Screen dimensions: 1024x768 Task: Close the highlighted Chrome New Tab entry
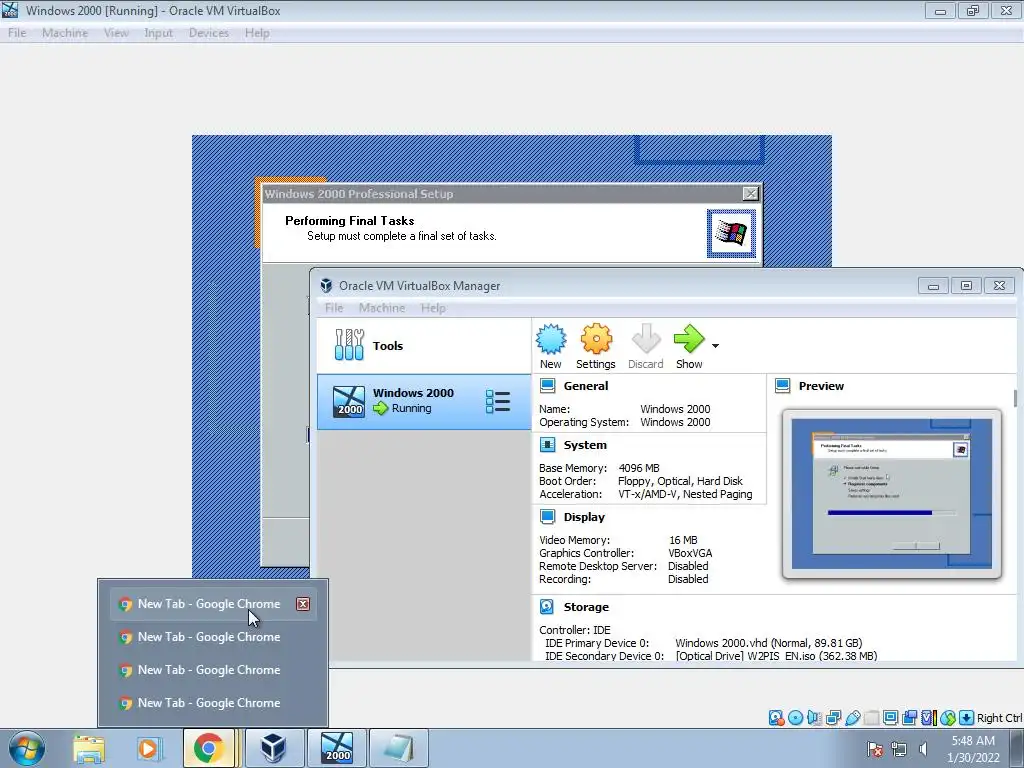click(x=303, y=604)
